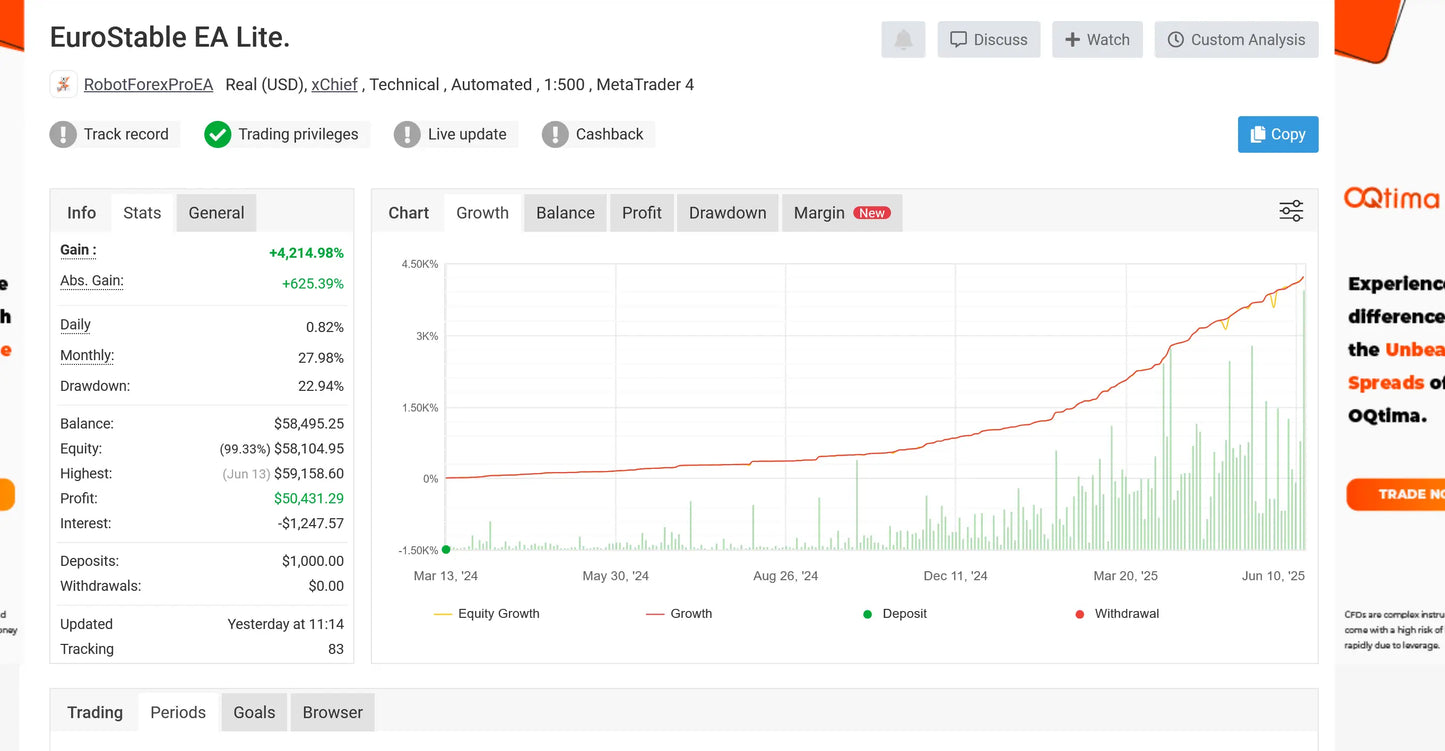Select the Chart tab
The width and height of the screenshot is (1445, 751).
click(408, 213)
